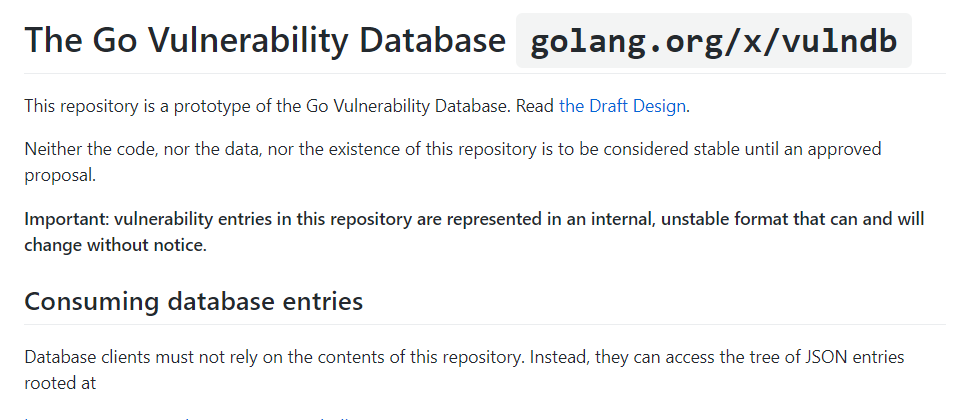
Task: Click the partially visible blue link at bottom
Action: 187,418
